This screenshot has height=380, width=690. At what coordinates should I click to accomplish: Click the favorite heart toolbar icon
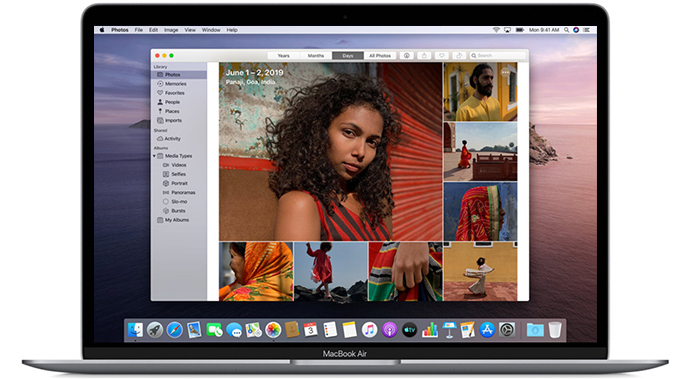442,56
